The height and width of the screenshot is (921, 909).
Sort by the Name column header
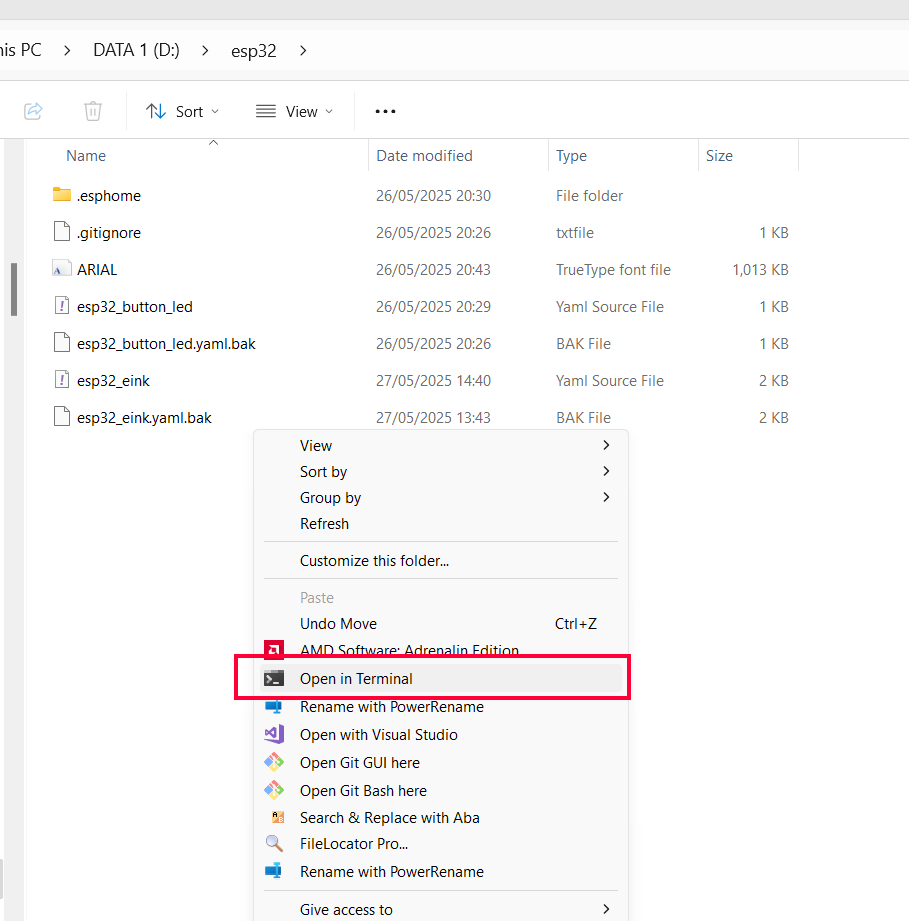click(x=86, y=156)
